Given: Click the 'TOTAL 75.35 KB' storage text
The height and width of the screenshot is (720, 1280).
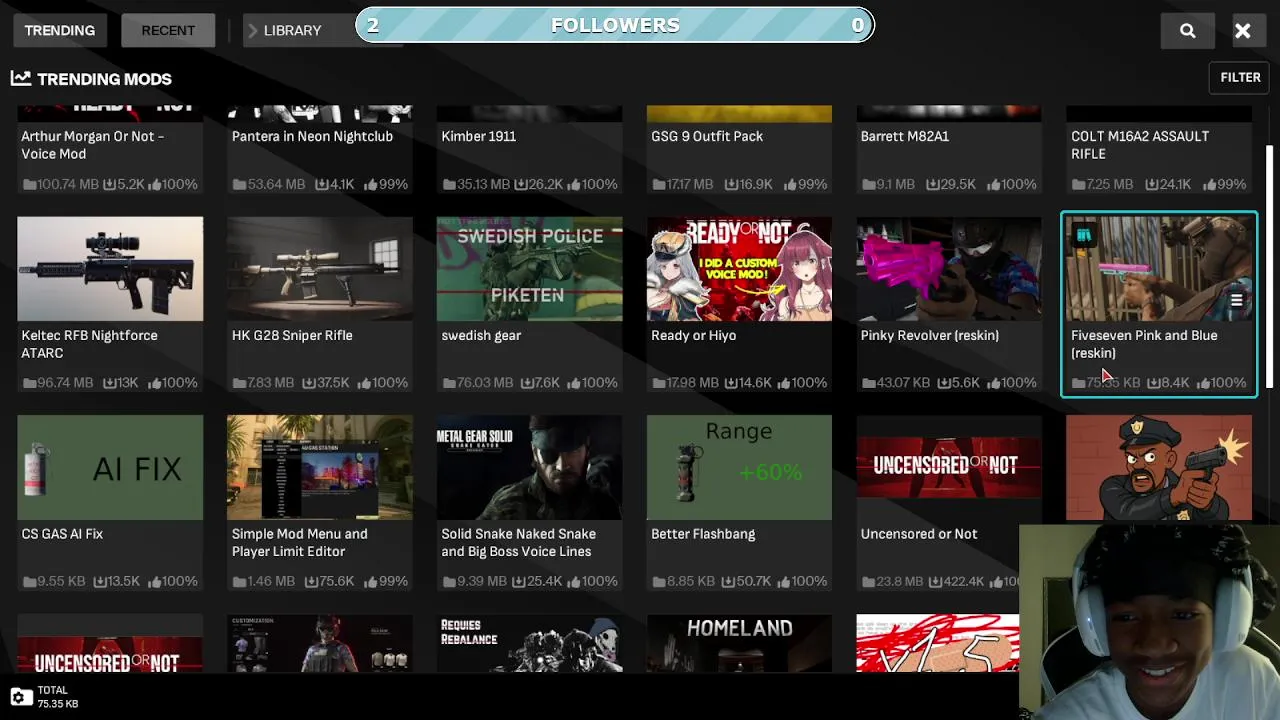Looking at the screenshot, I should pyautogui.click(x=58, y=697).
